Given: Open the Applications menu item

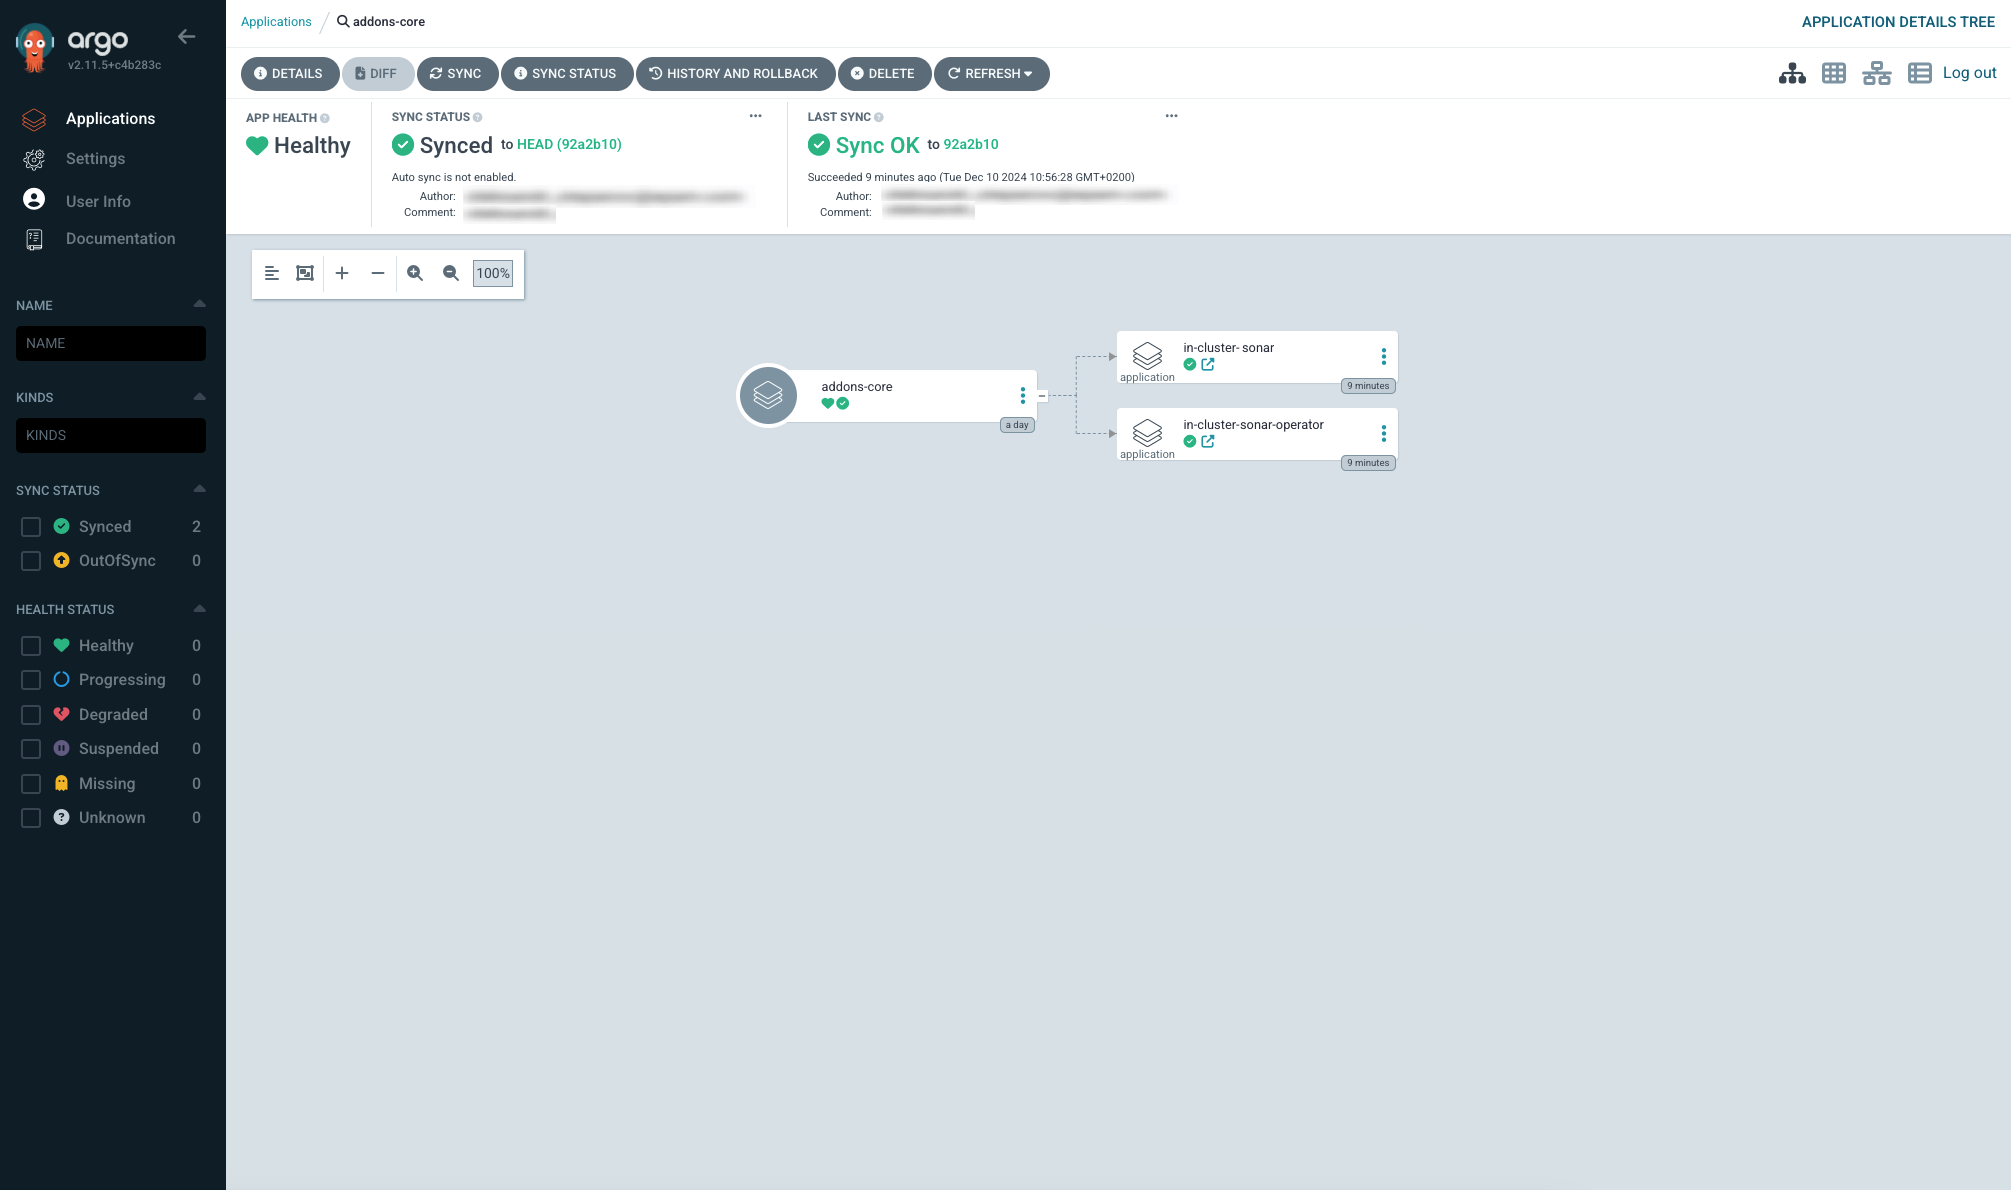Looking at the screenshot, I should point(110,118).
